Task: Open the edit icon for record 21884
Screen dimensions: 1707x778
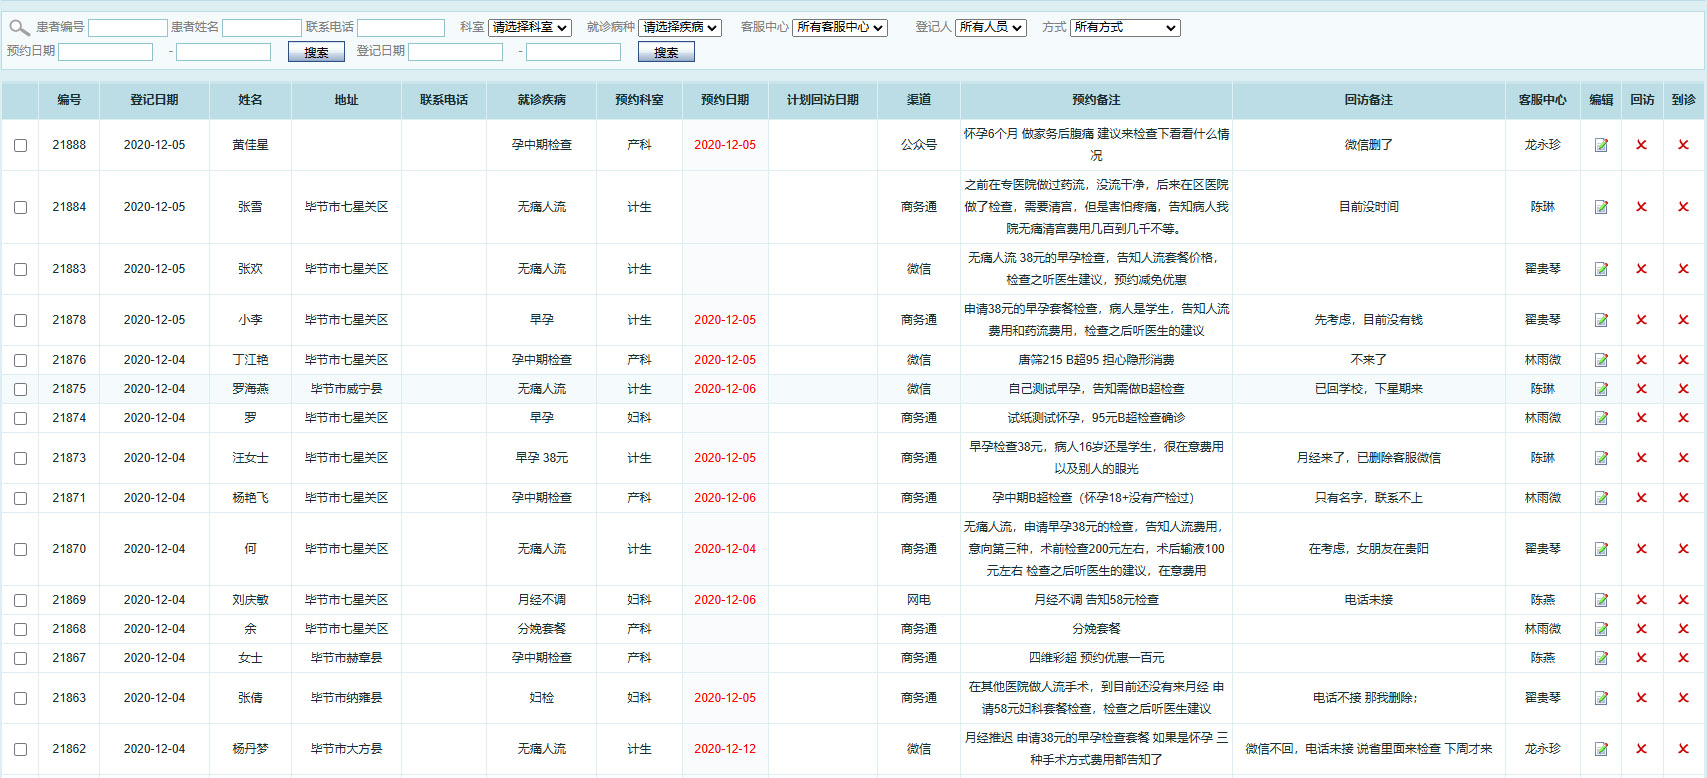Action: (1601, 207)
